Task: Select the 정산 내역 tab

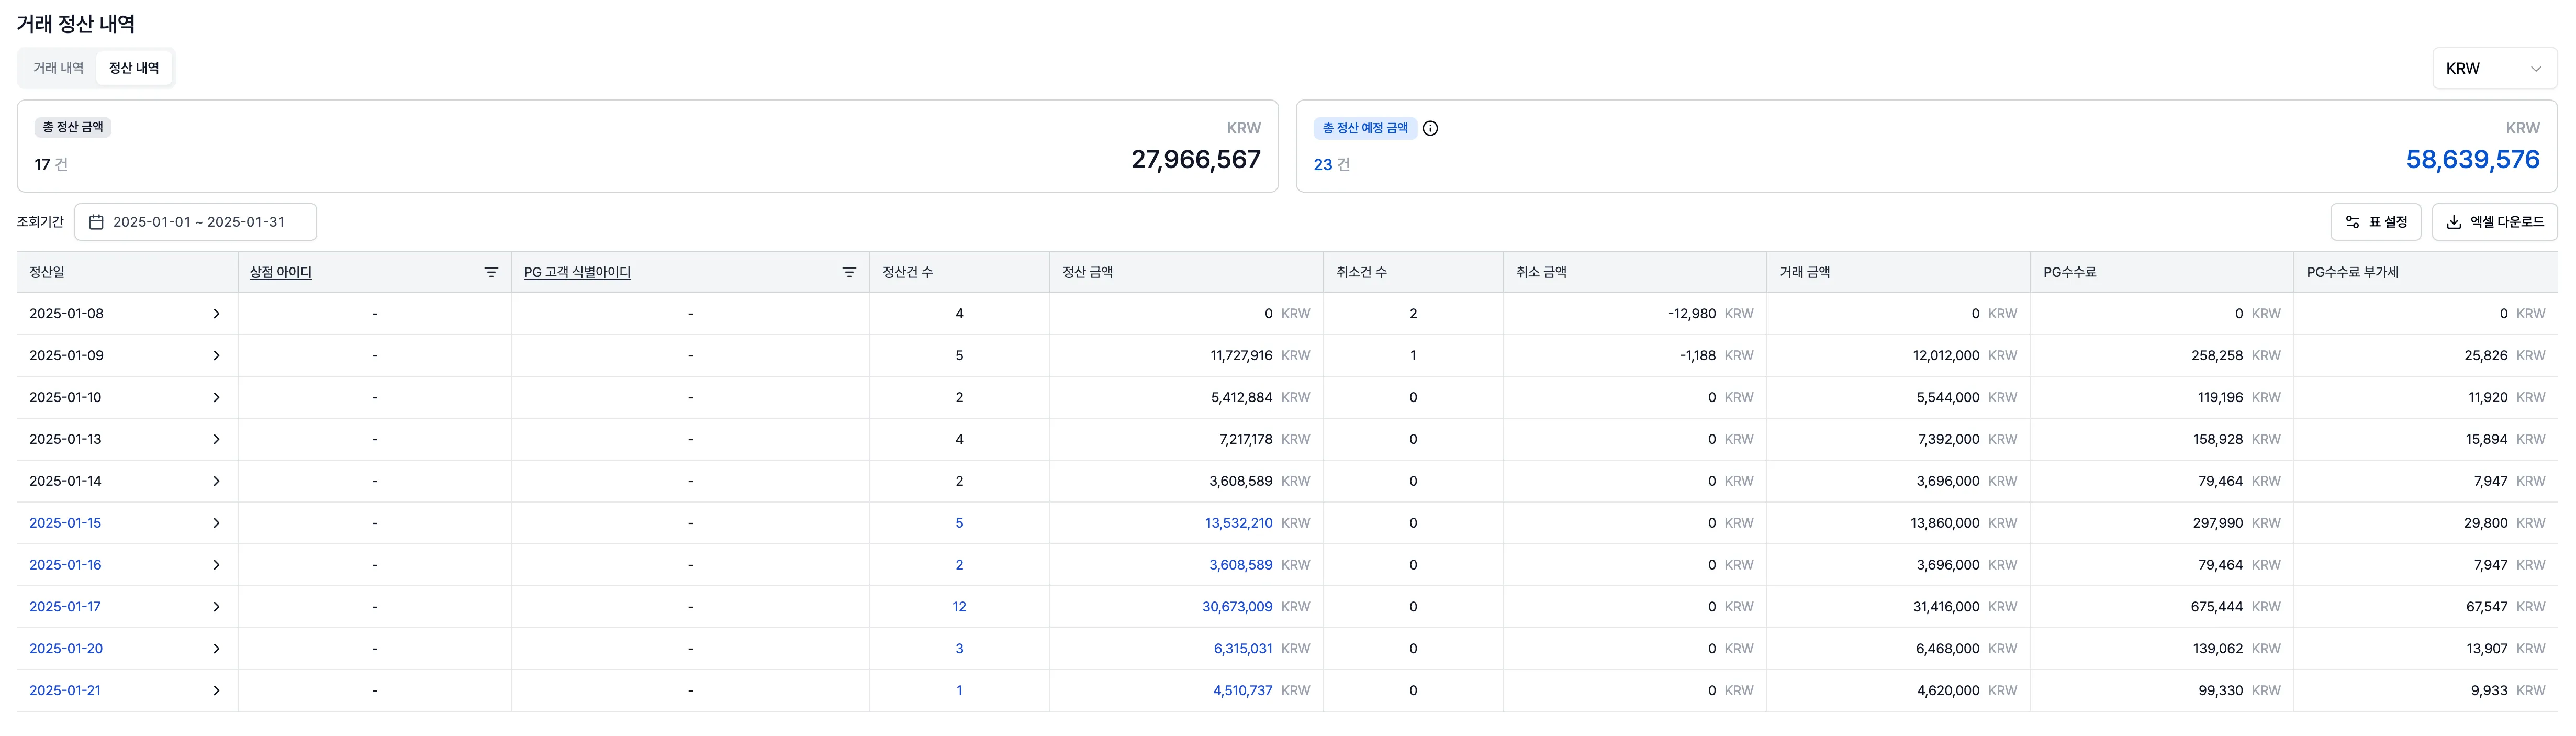Action: [134, 68]
